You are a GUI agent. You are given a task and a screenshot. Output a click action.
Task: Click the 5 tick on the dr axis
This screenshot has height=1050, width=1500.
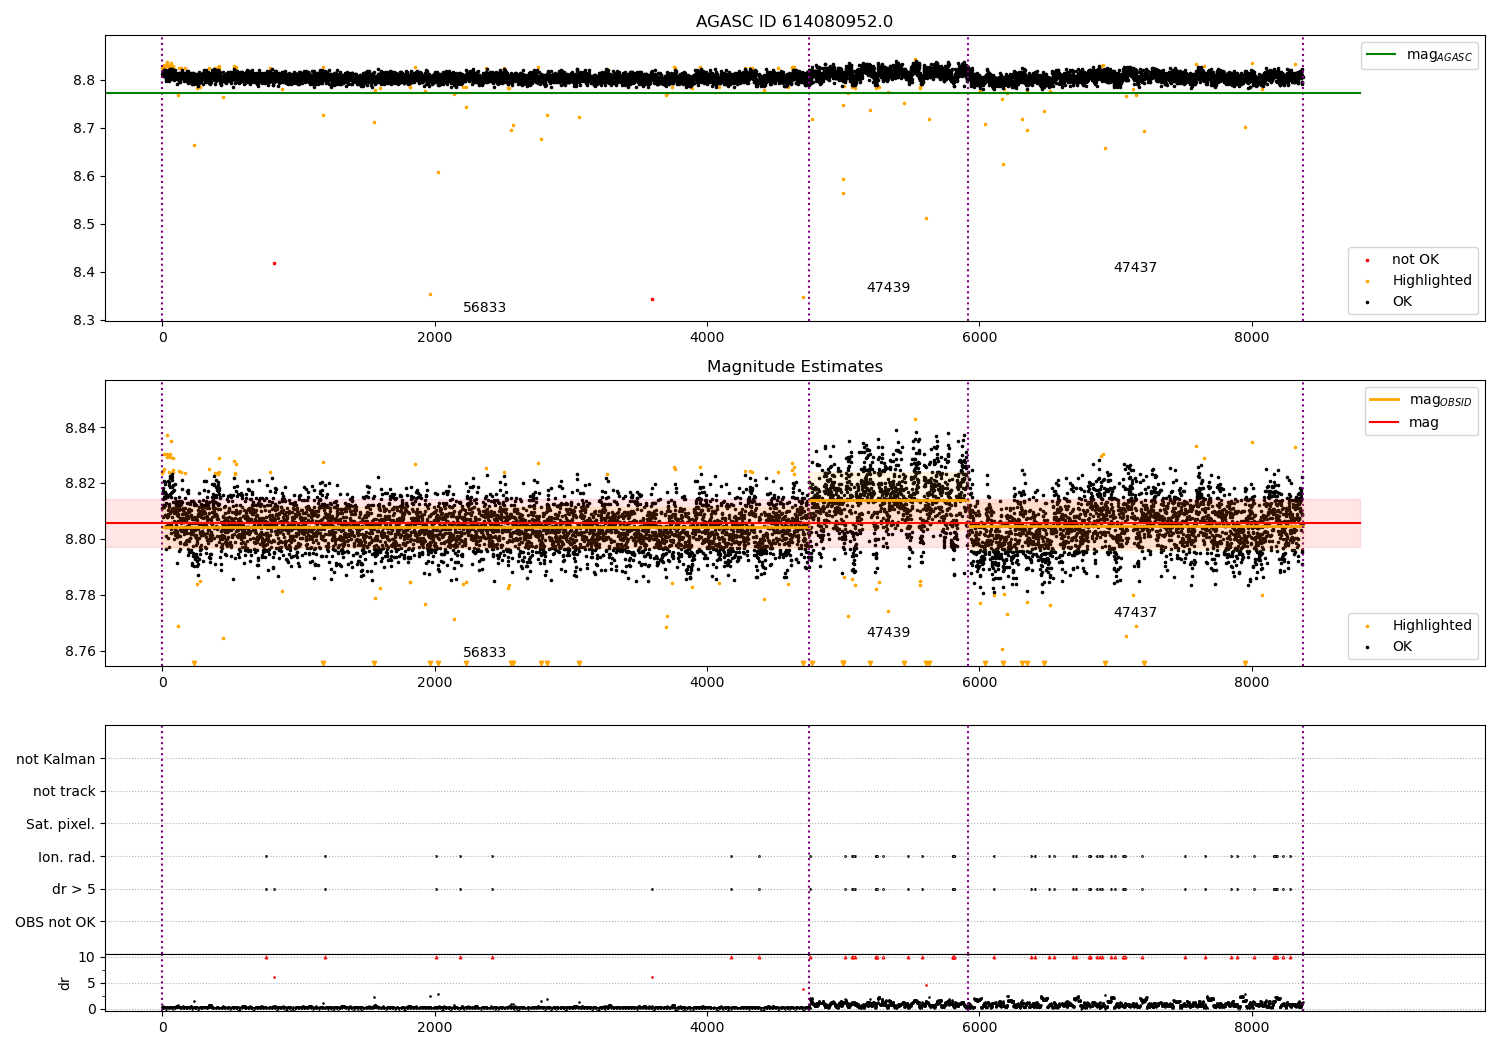click(91, 983)
